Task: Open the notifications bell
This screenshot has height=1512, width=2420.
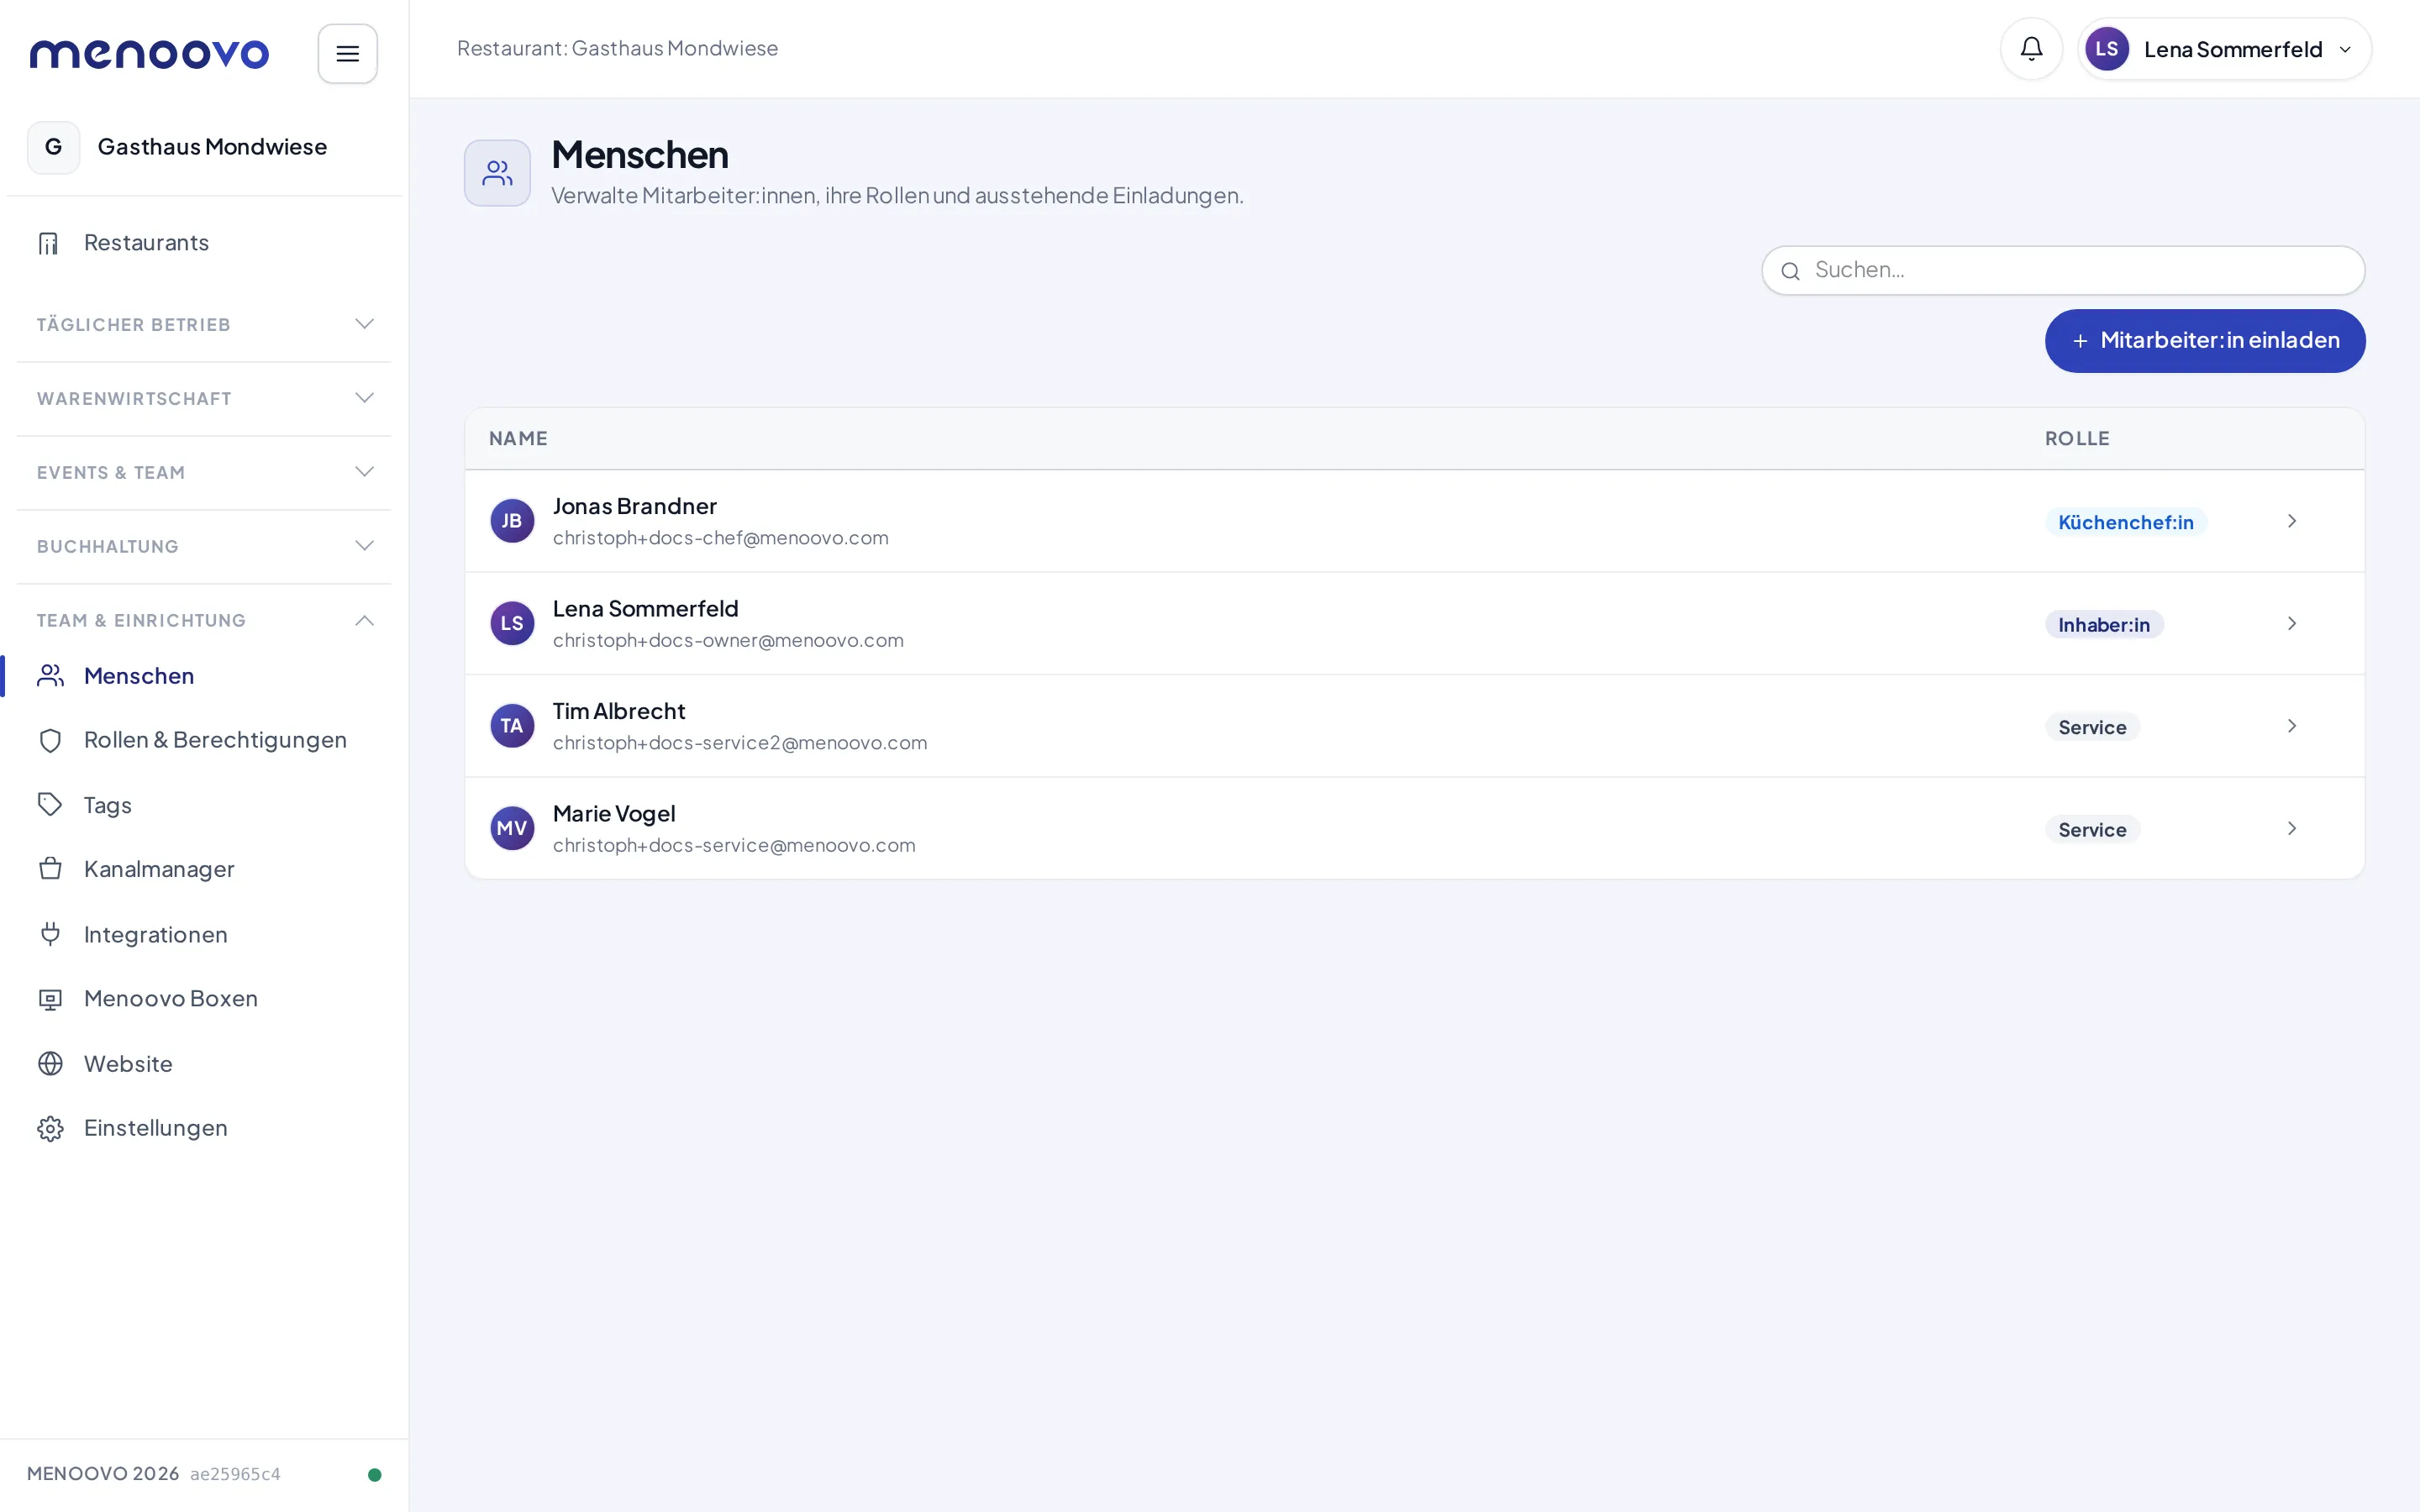Action: 2031,49
